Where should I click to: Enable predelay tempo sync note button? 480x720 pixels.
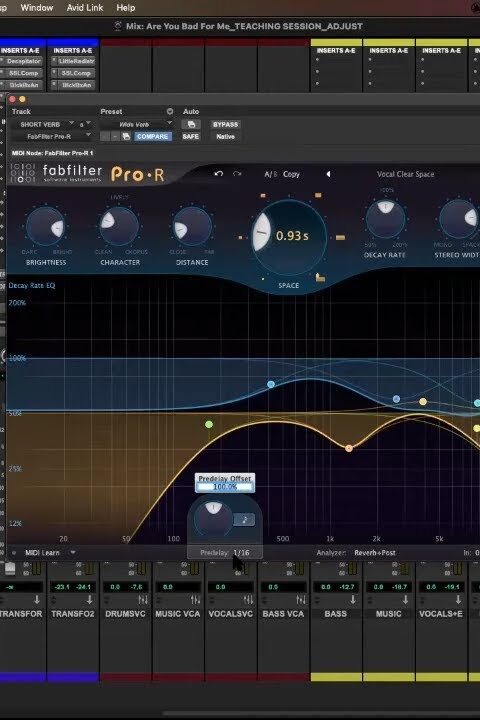click(244, 519)
